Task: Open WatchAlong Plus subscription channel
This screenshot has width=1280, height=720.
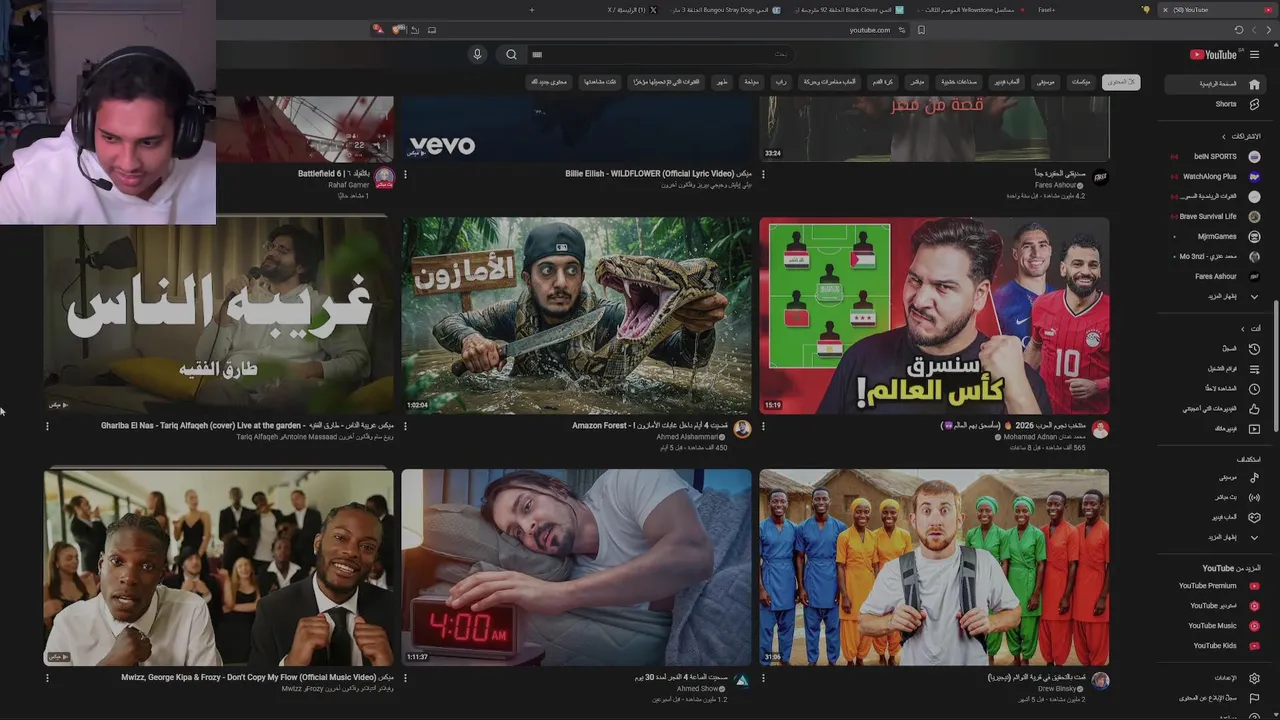Action: pyautogui.click(x=1215, y=176)
